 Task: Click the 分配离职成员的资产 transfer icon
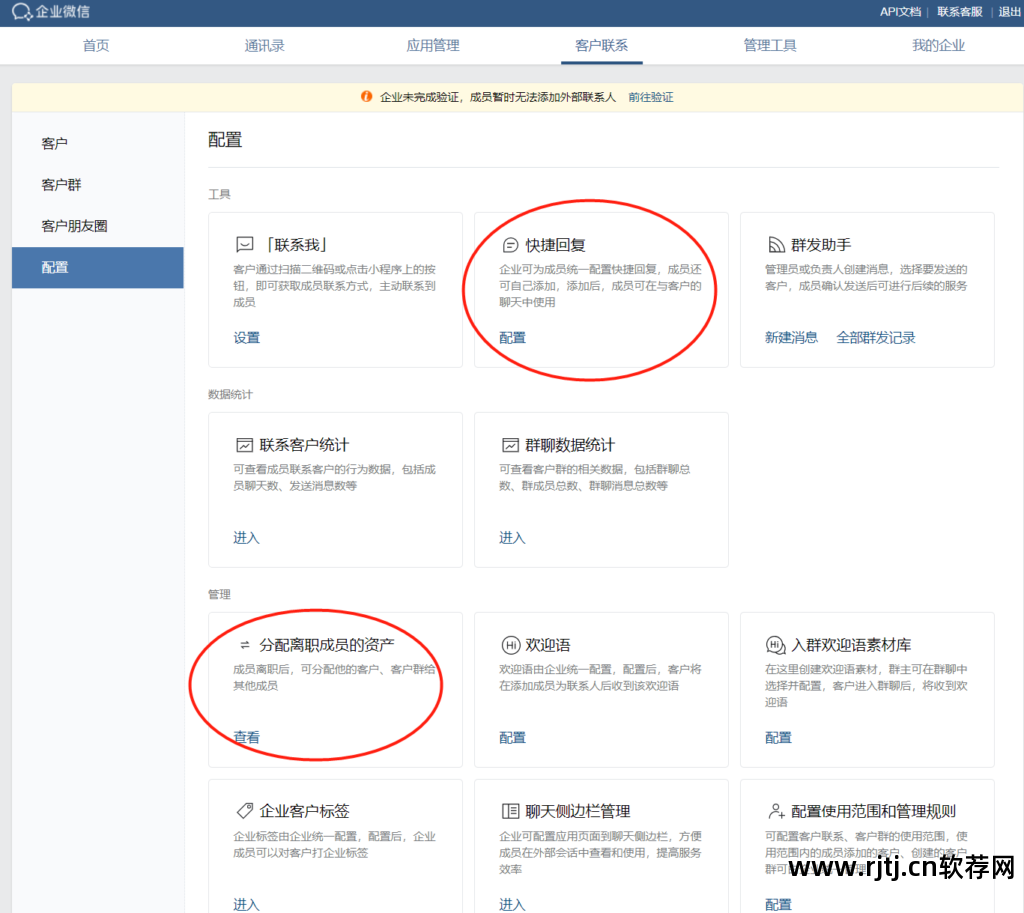[245, 644]
